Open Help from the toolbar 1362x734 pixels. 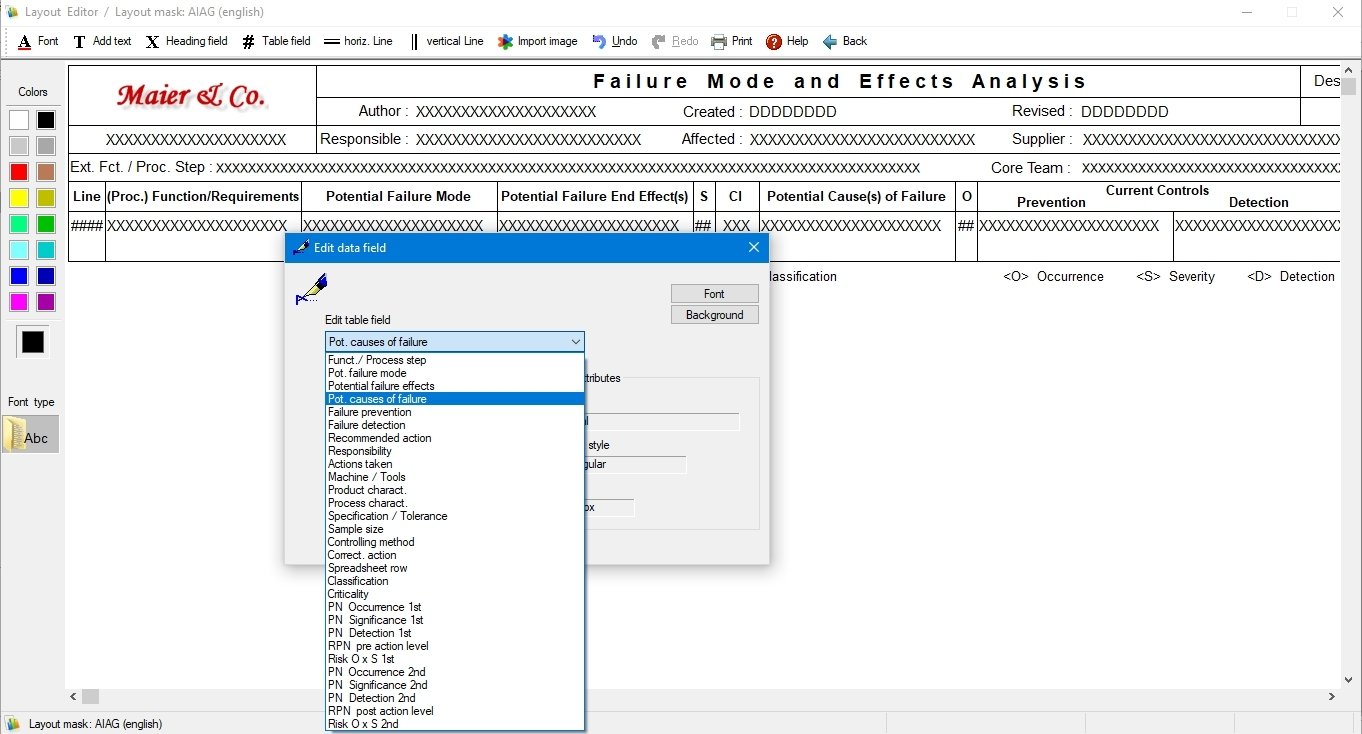click(787, 41)
